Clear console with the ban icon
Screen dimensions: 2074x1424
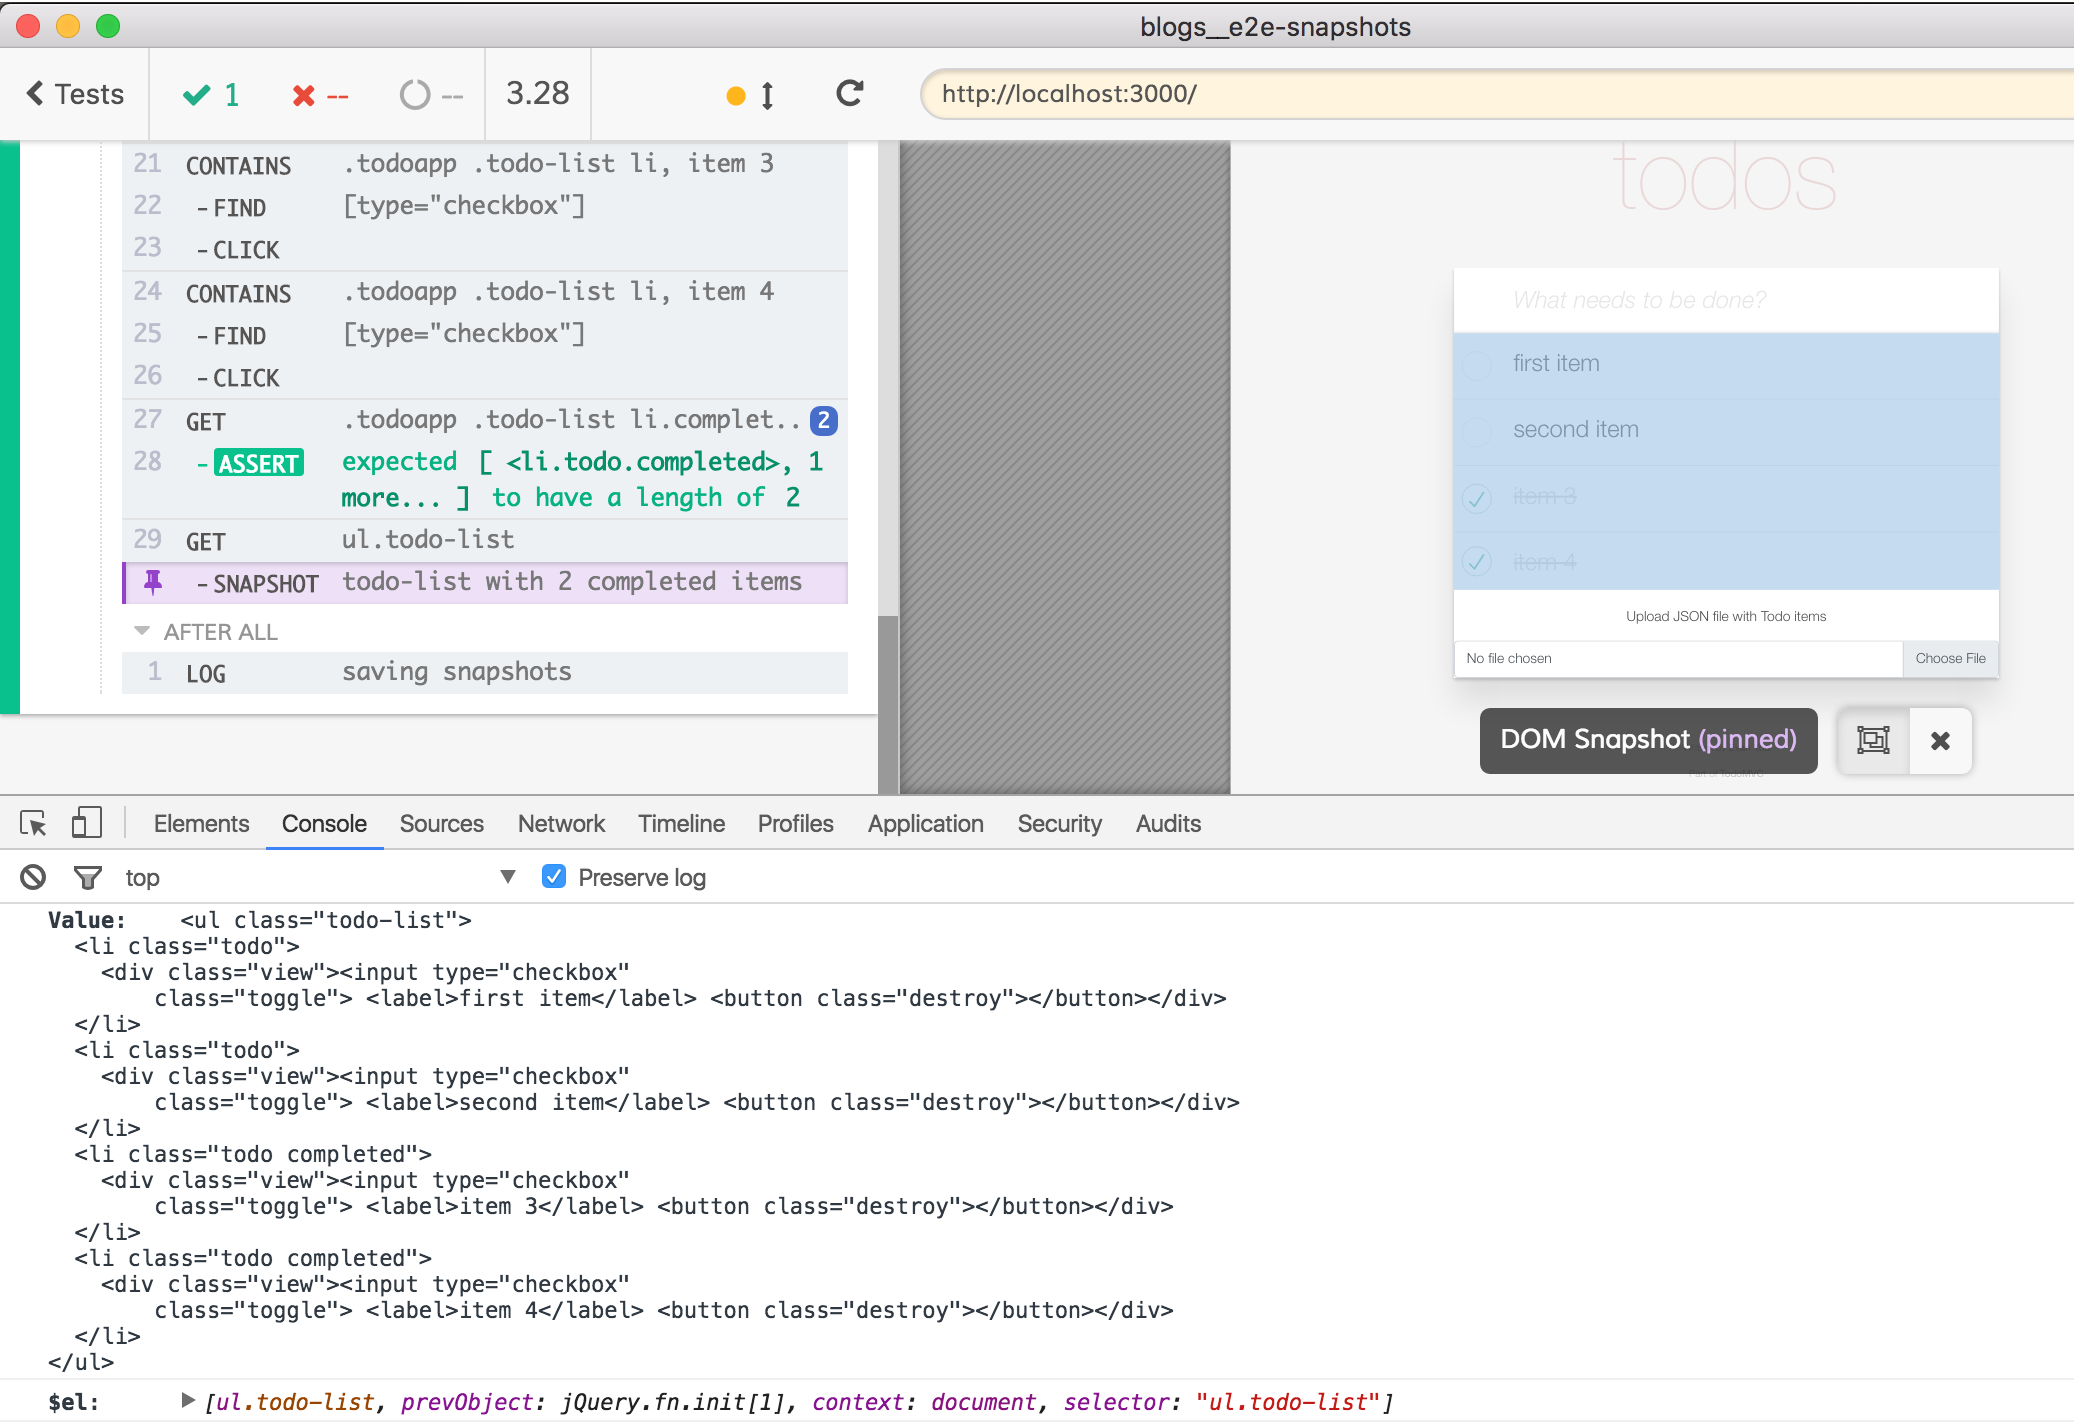coord(33,877)
